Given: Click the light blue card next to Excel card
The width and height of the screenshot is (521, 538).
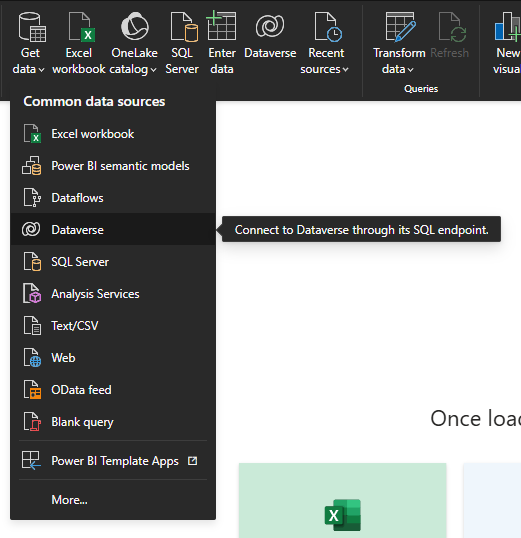Looking at the screenshot, I should point(492,501).
